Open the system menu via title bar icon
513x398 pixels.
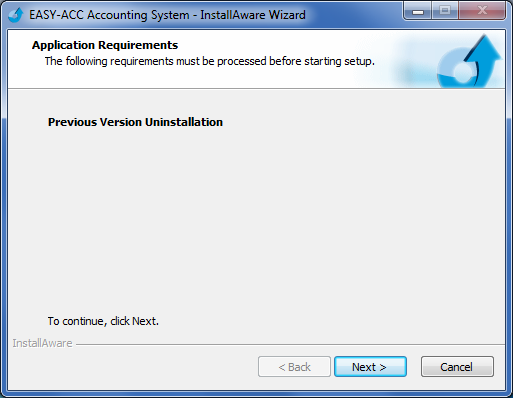15,15
